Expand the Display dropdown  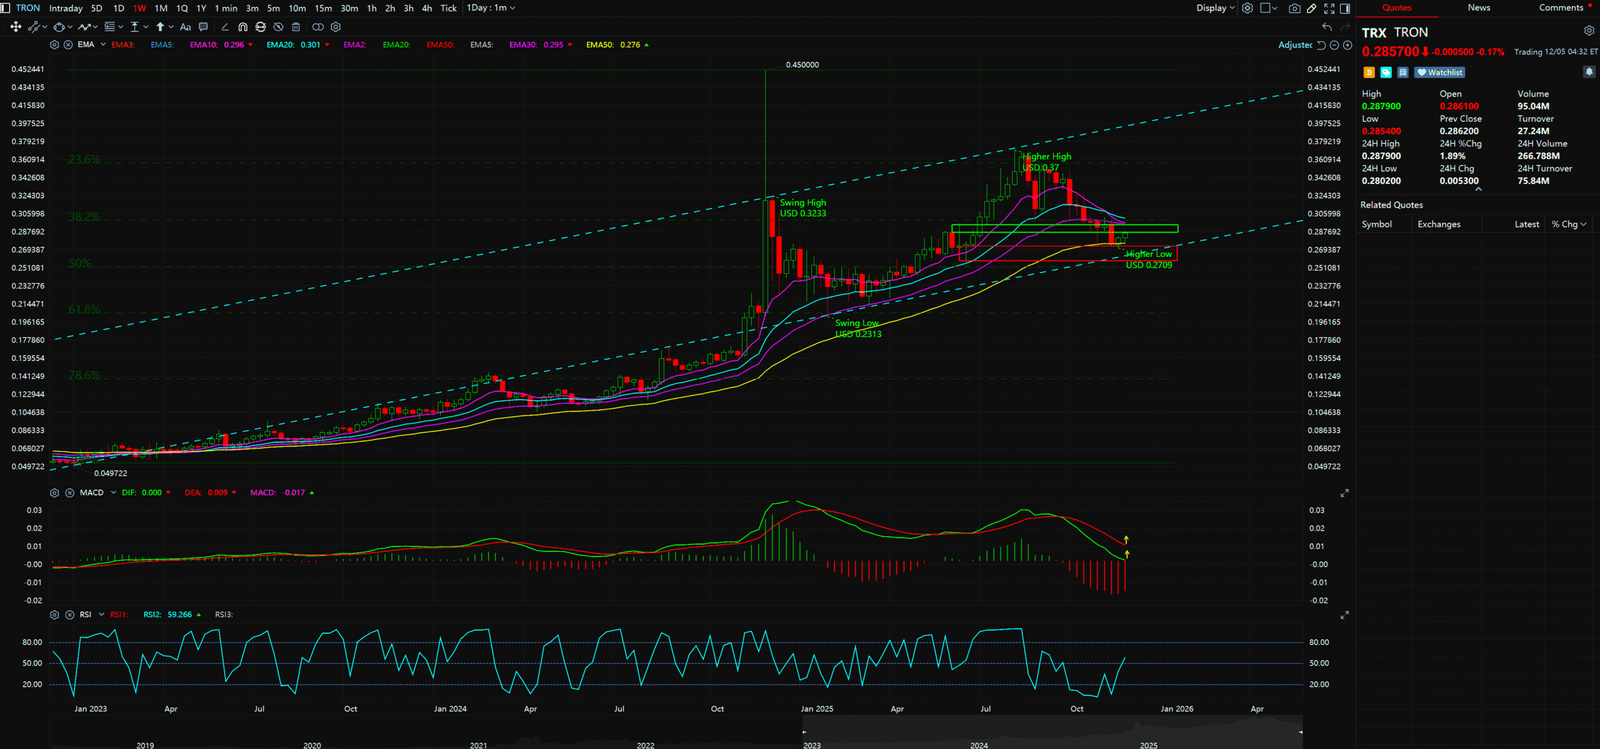(1215, 8)
